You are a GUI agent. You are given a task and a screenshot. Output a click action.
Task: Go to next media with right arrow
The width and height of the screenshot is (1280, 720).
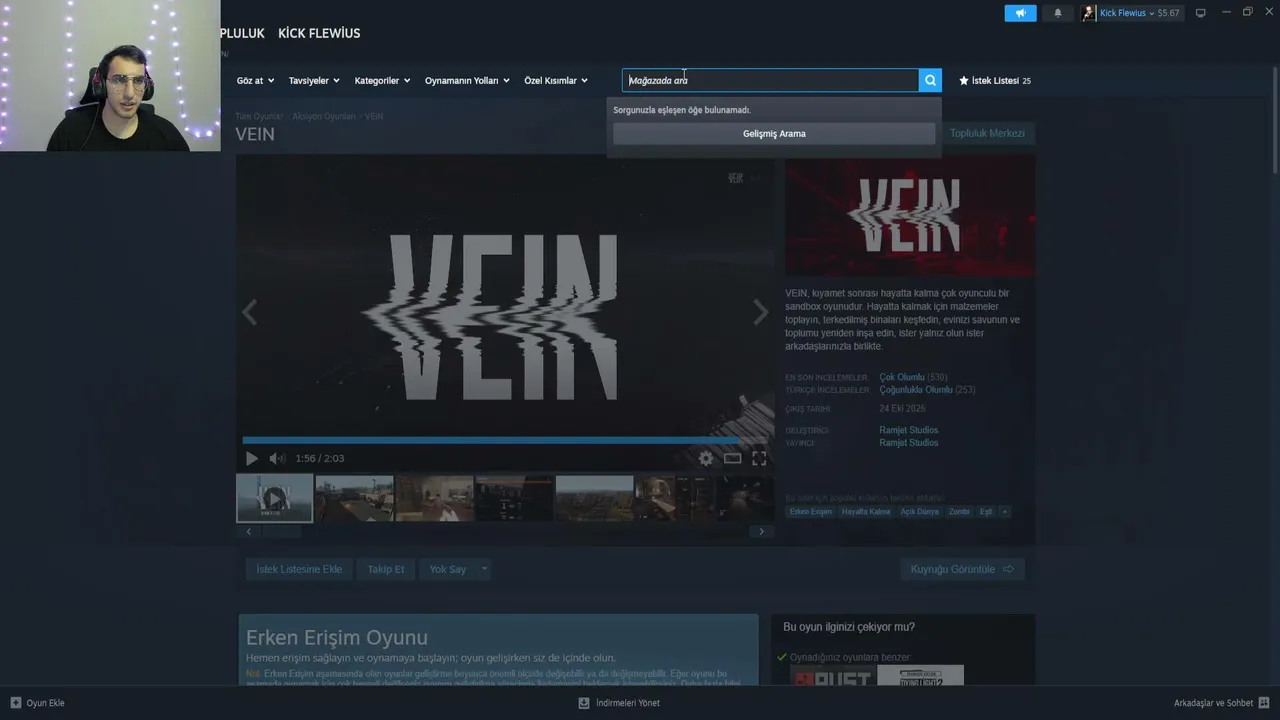coord(761,313)
